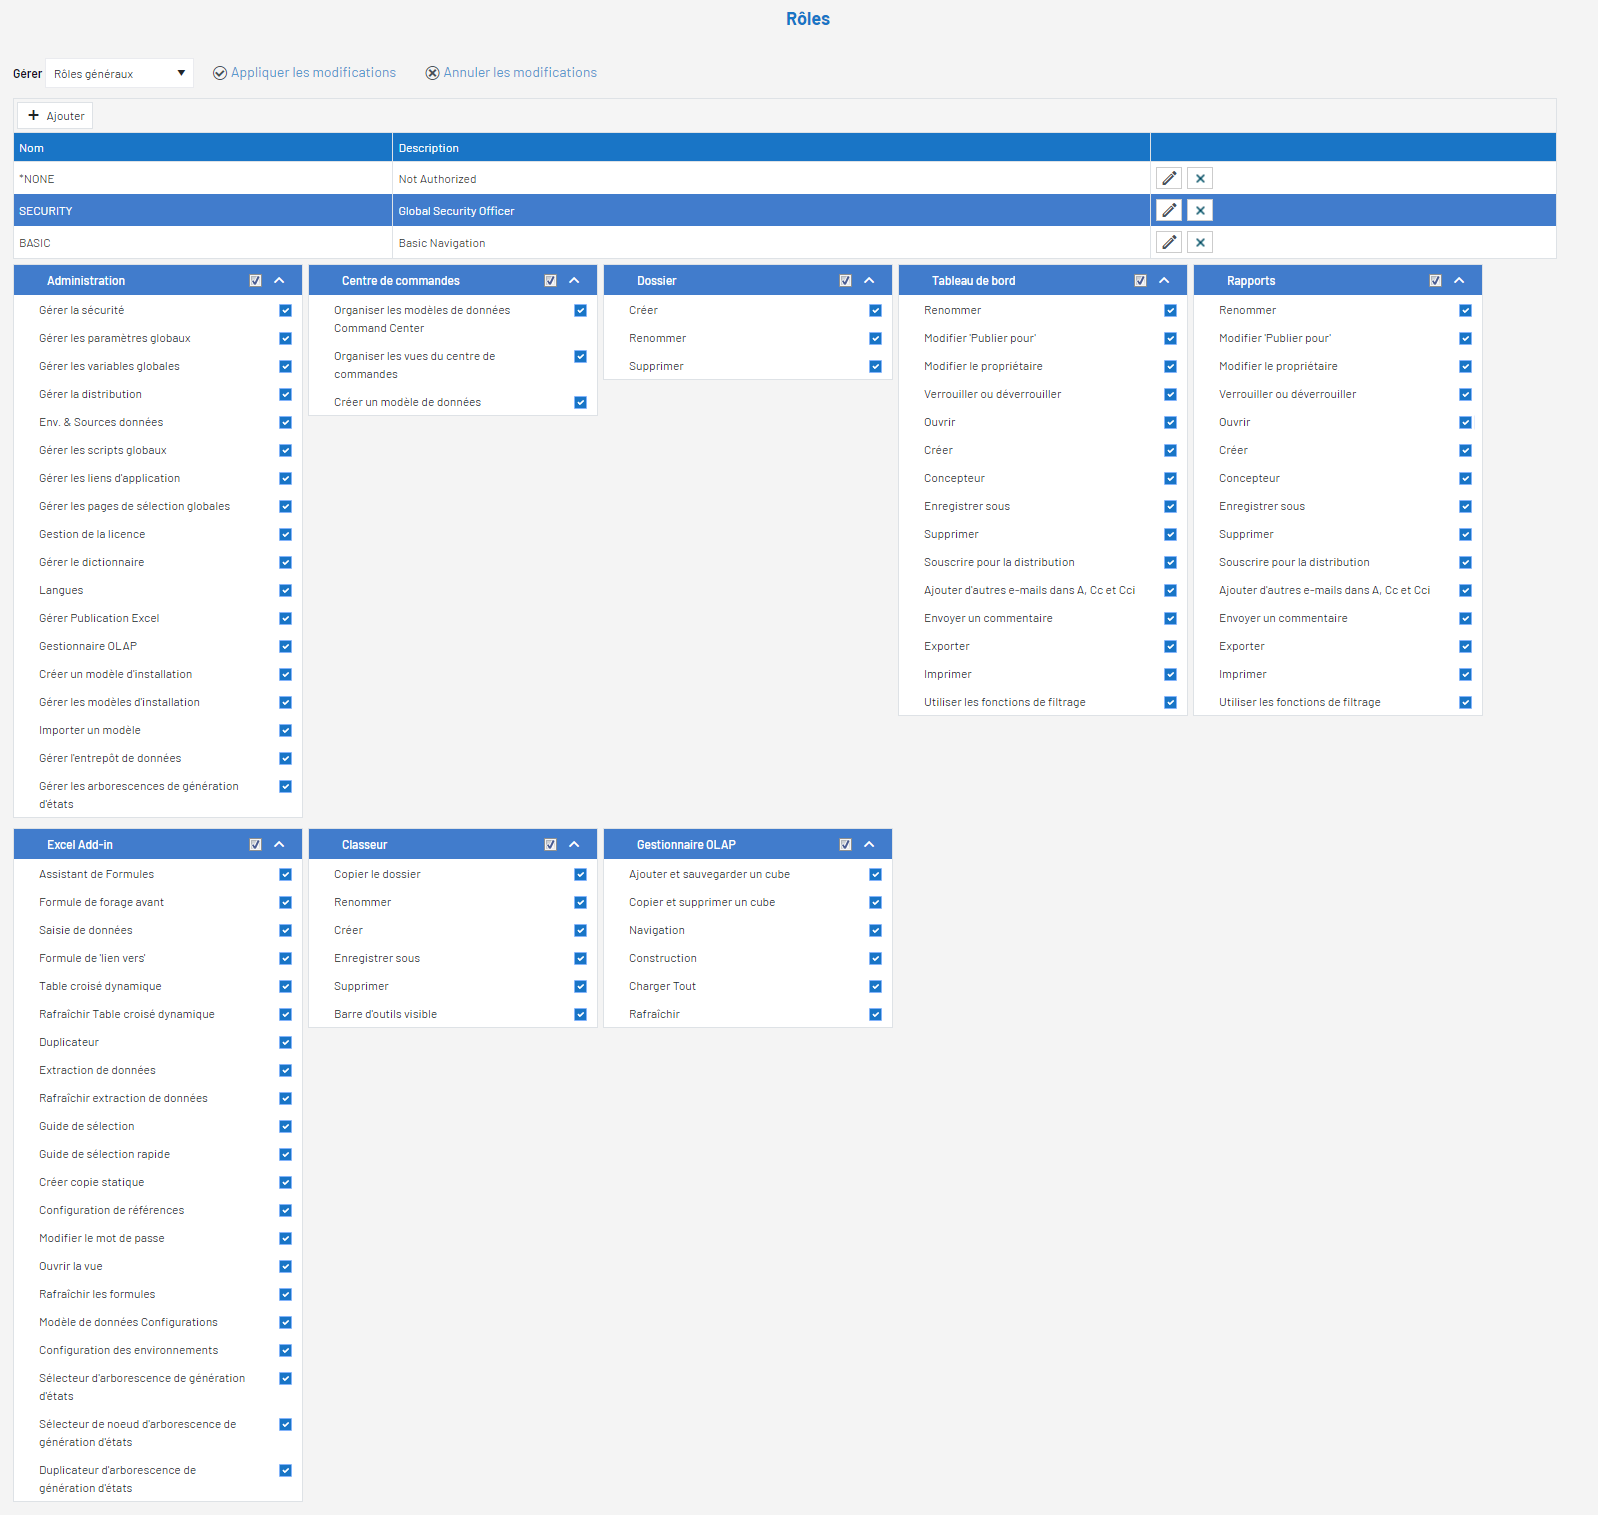Click the Ajouter button
The image size is (1598, 1515).
[55, 116]
